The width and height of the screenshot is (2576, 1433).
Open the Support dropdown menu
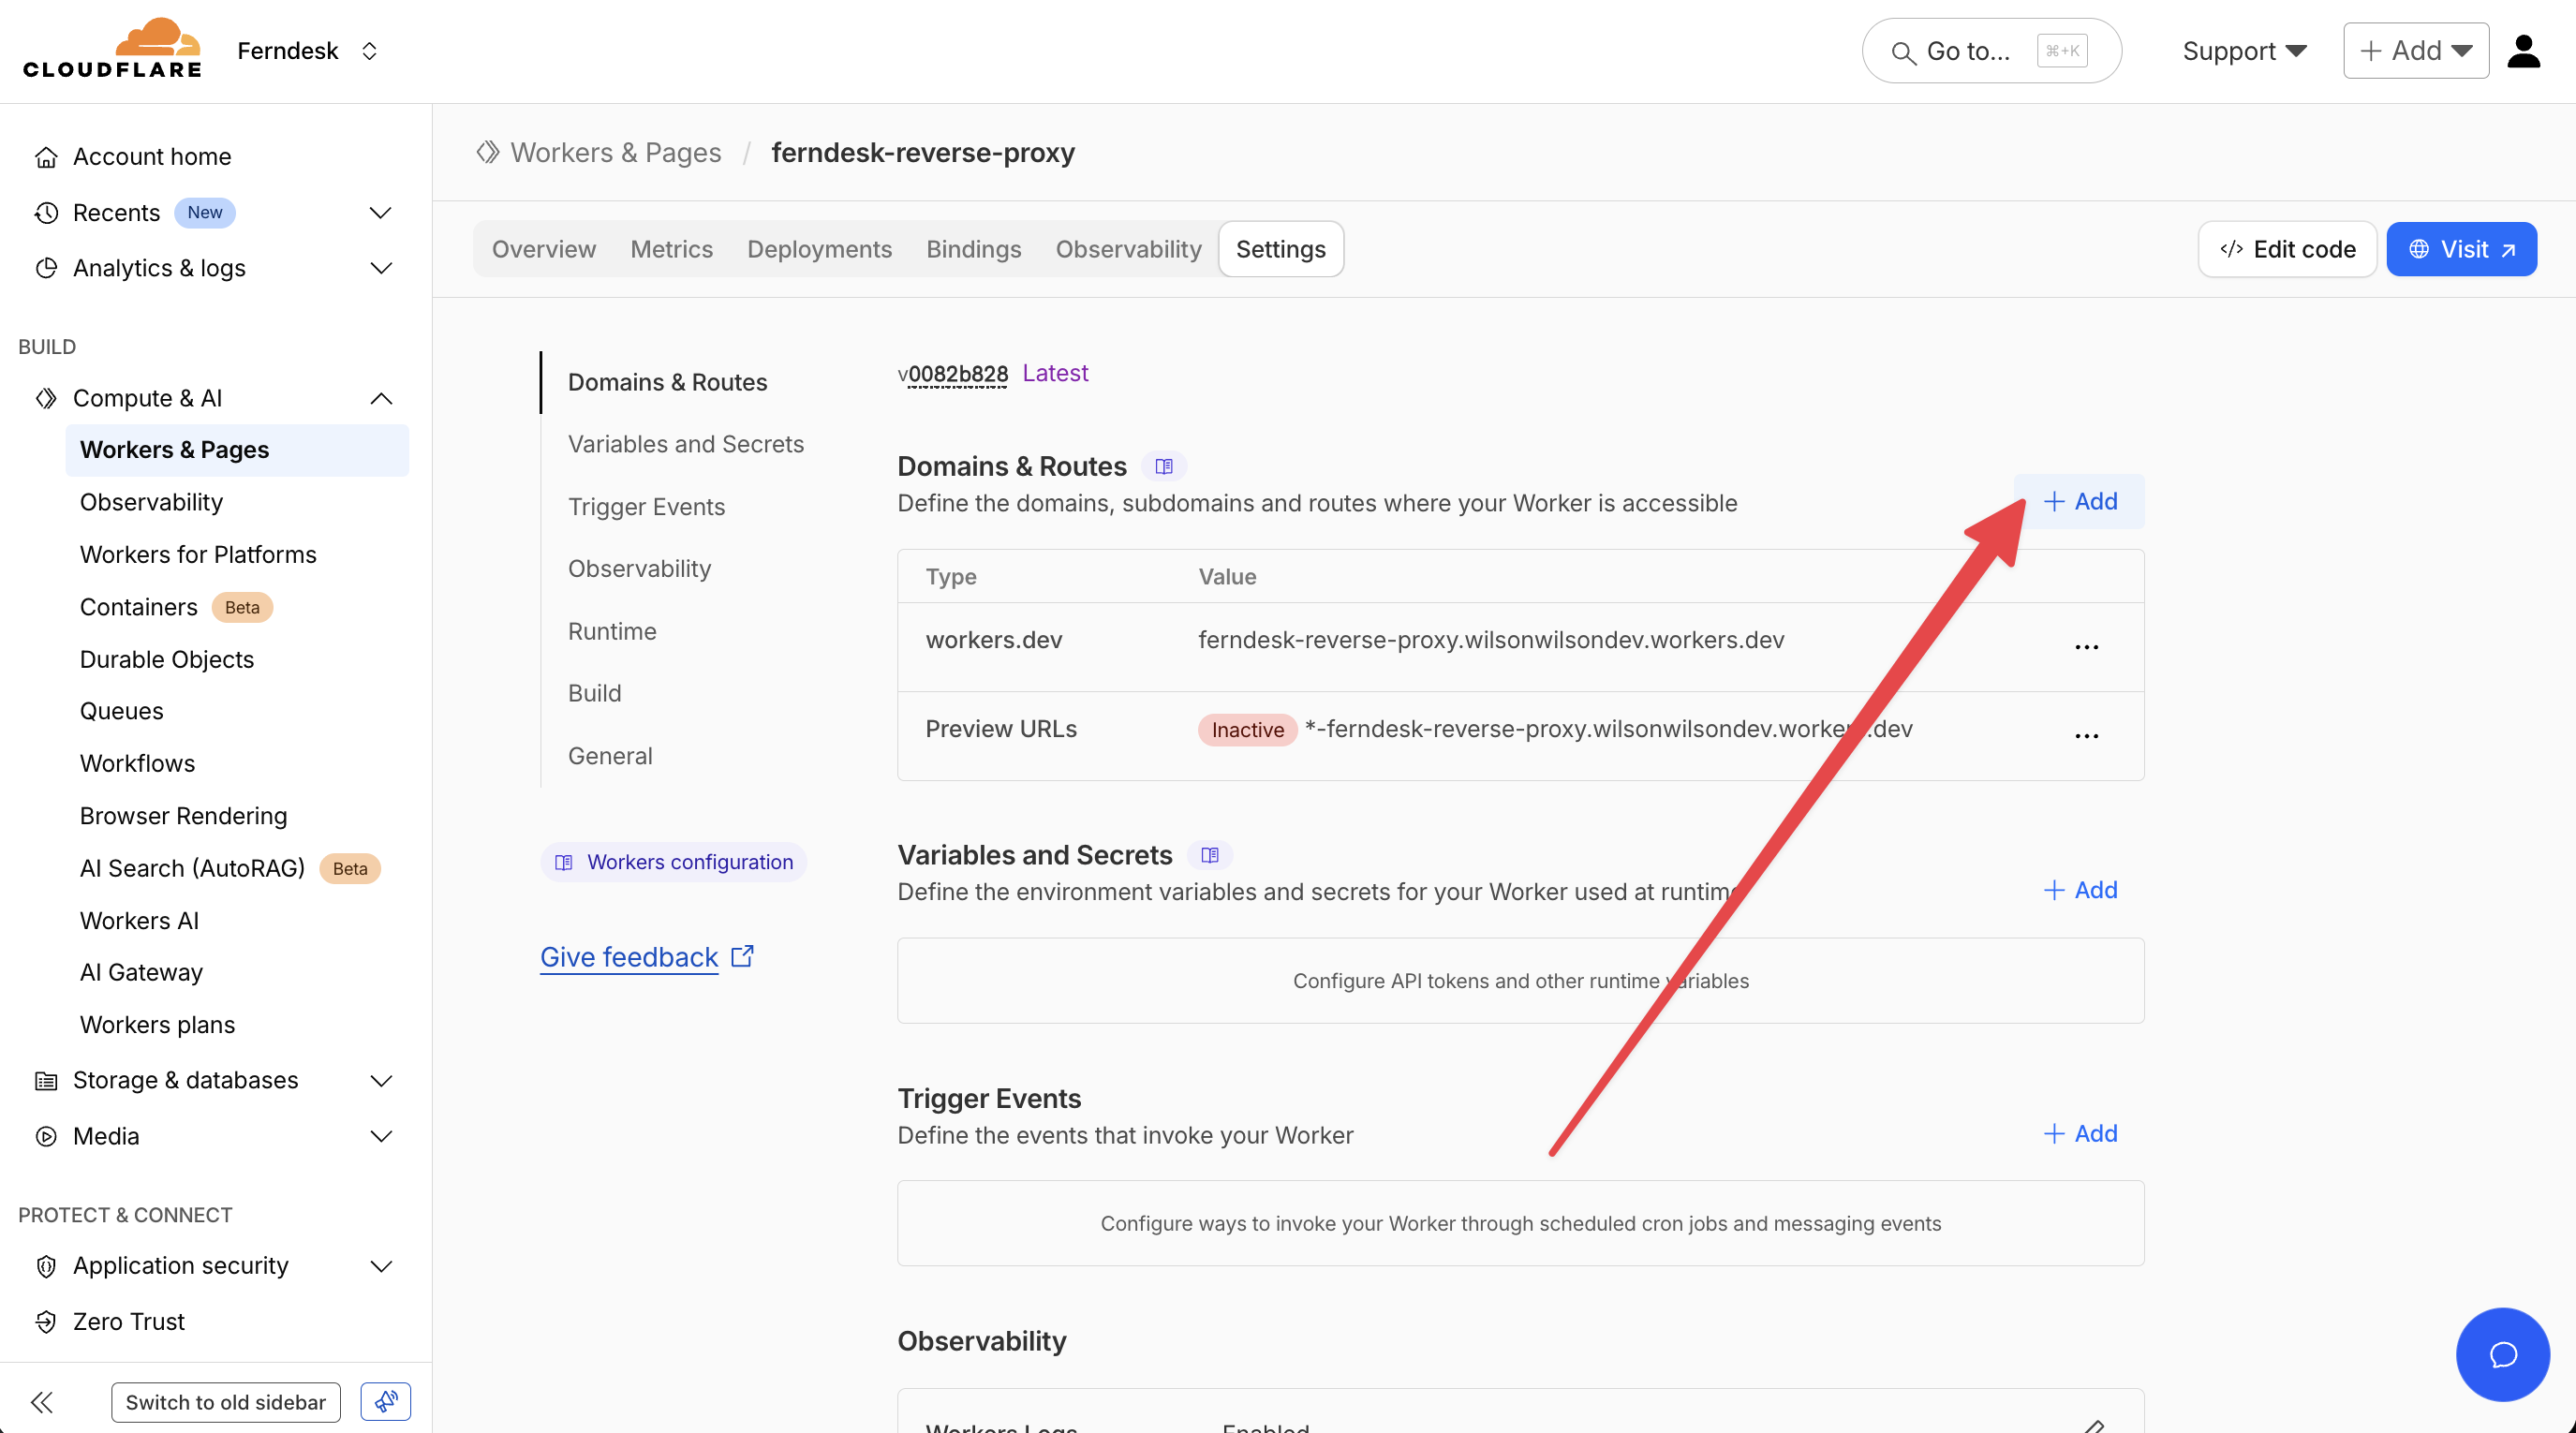pyautogui.click(x=2243, y=51)
